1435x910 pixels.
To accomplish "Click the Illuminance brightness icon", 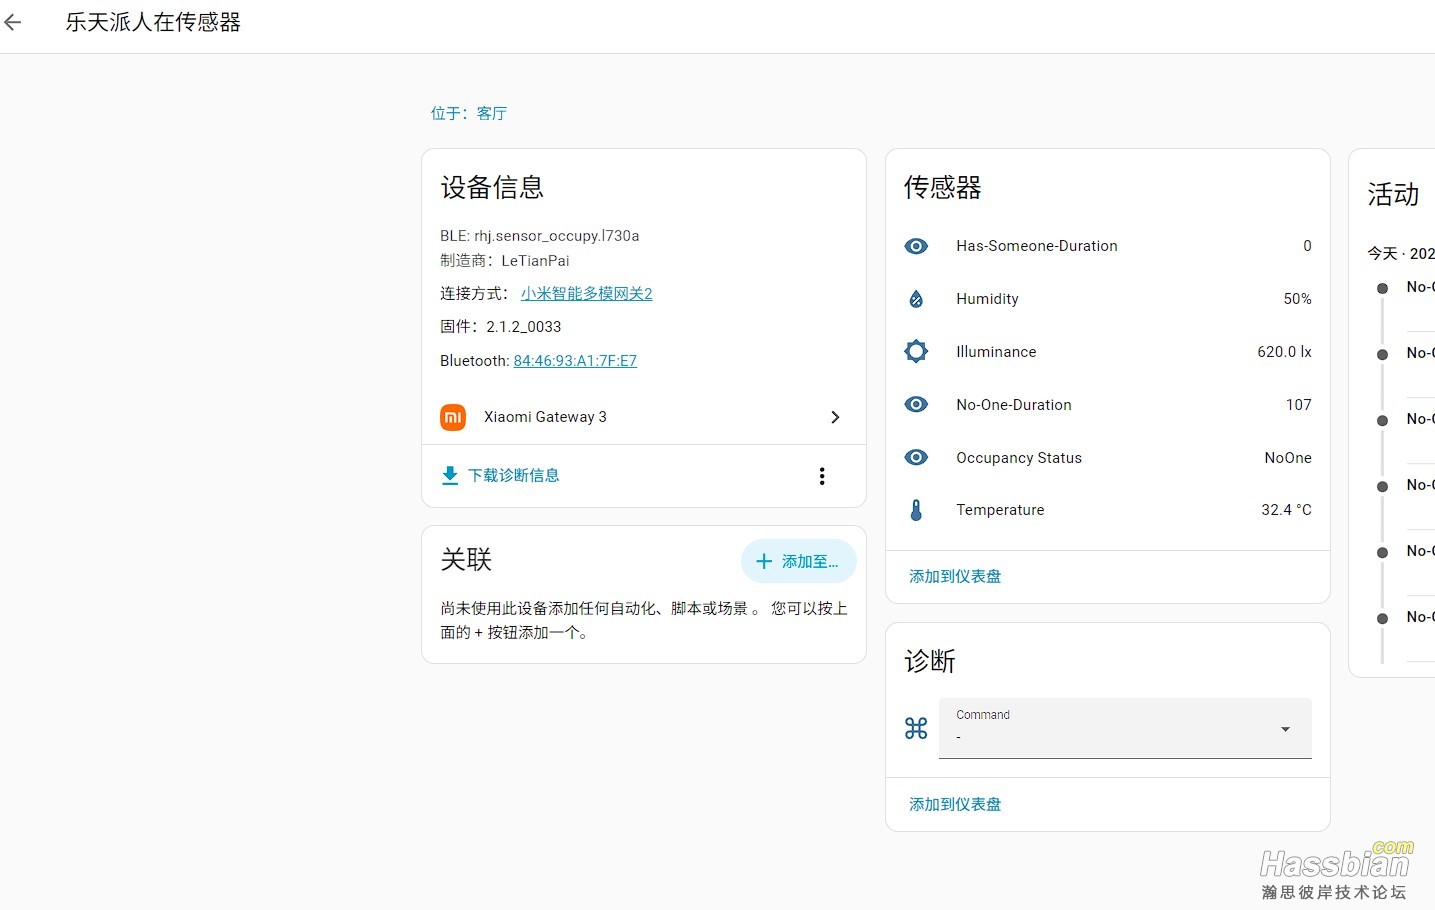I will [916, 352].
